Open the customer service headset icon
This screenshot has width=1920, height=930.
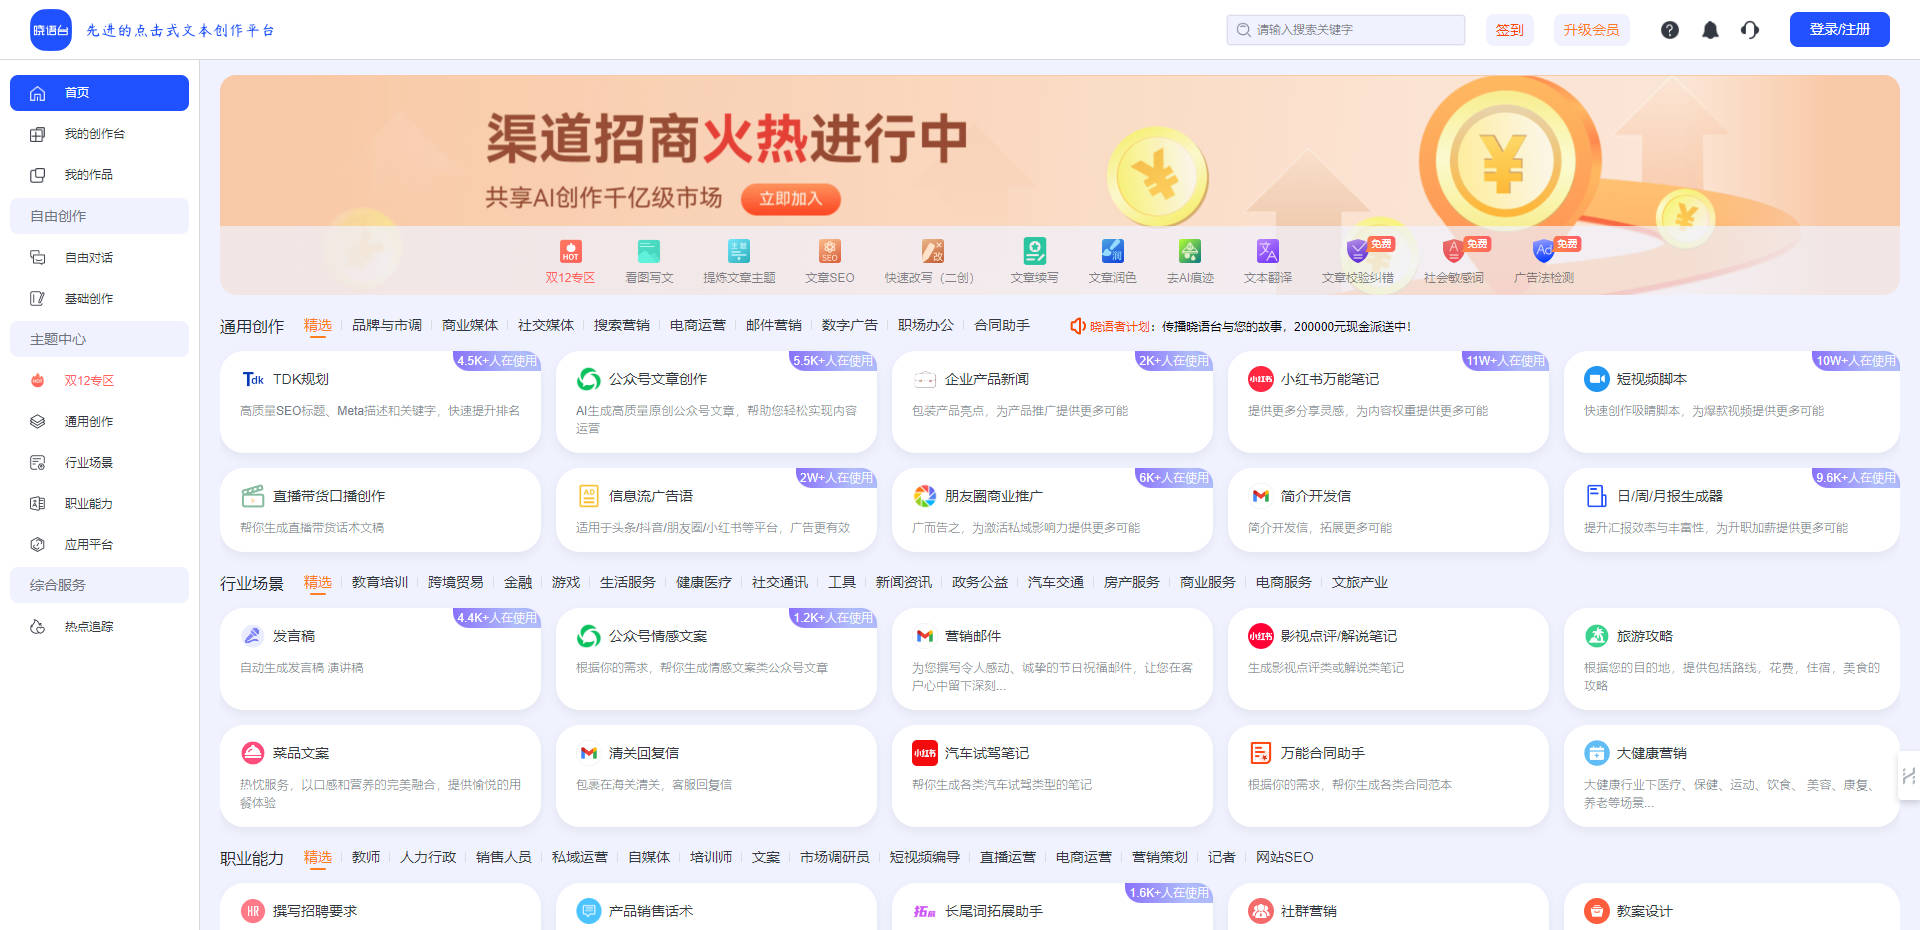(1750, 30)
